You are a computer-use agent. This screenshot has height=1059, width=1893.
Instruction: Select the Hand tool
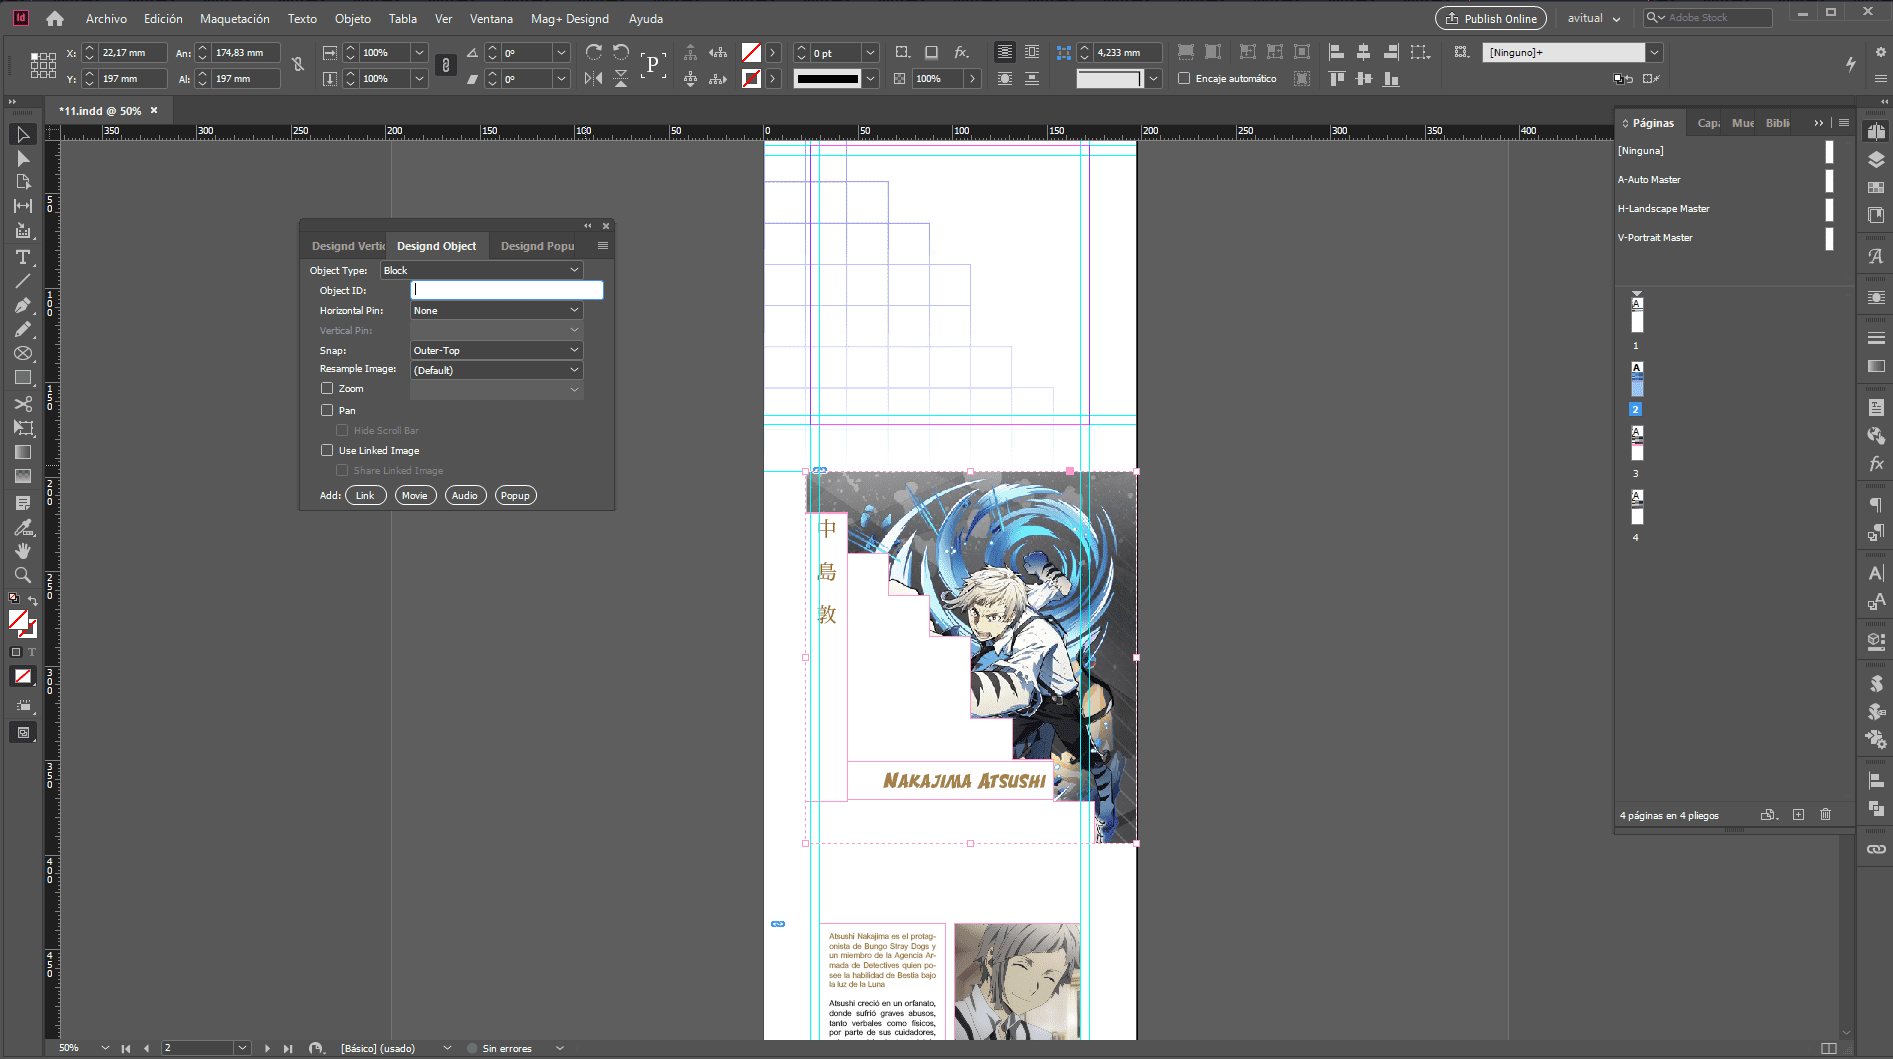23,551
